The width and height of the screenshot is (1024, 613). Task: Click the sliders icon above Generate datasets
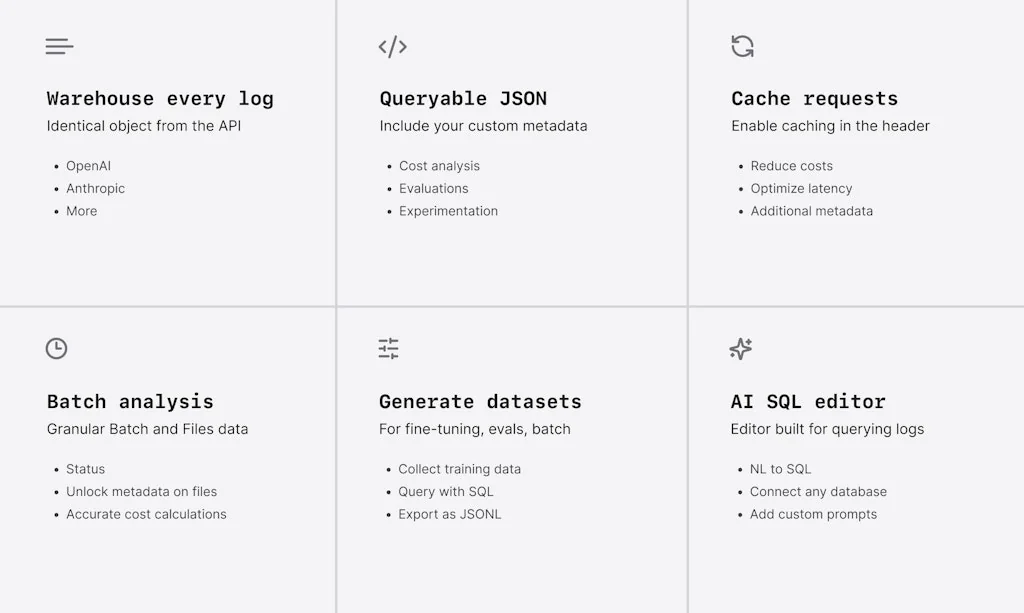[x=388, y=348]
